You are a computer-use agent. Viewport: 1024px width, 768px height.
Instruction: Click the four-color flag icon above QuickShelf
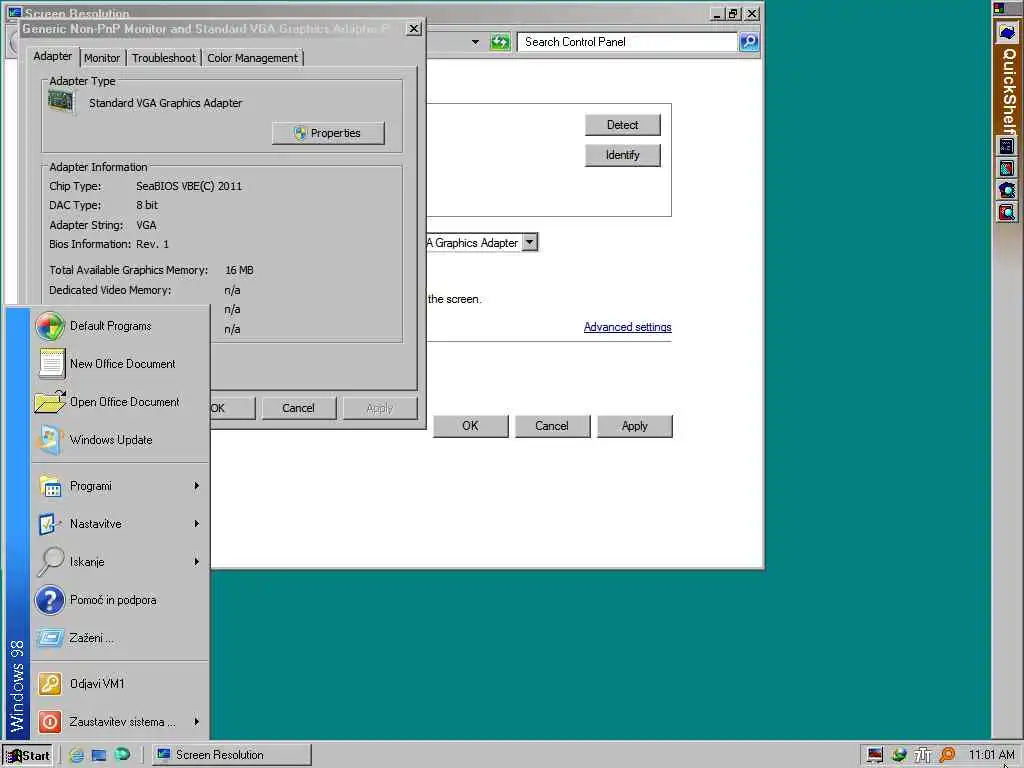(x=999, y=8)
